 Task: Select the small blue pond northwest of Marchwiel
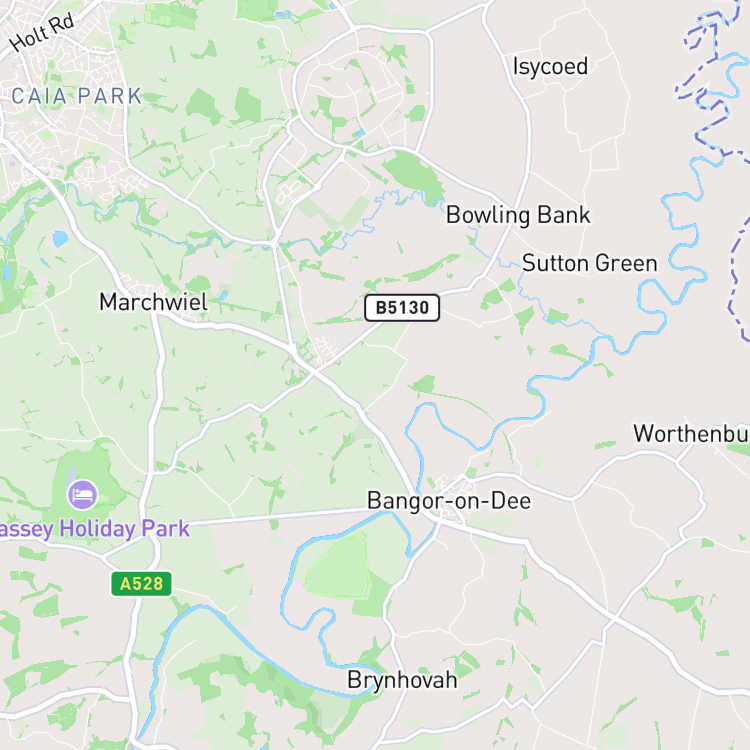tap(60, 238)
